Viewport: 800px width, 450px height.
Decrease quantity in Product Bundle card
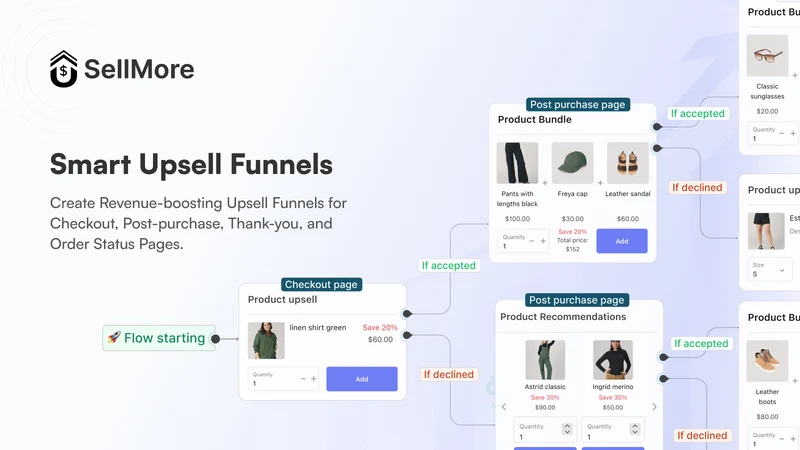click(532, 241)
